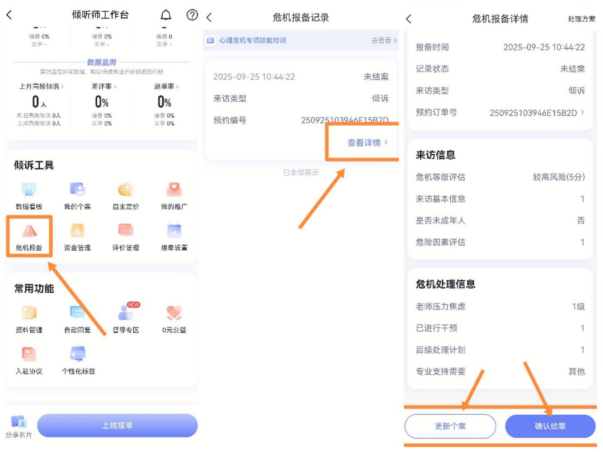Open 查看详情 view details link
The height and width of the screenshot is (452, 603).
click(x=368, y=143)
